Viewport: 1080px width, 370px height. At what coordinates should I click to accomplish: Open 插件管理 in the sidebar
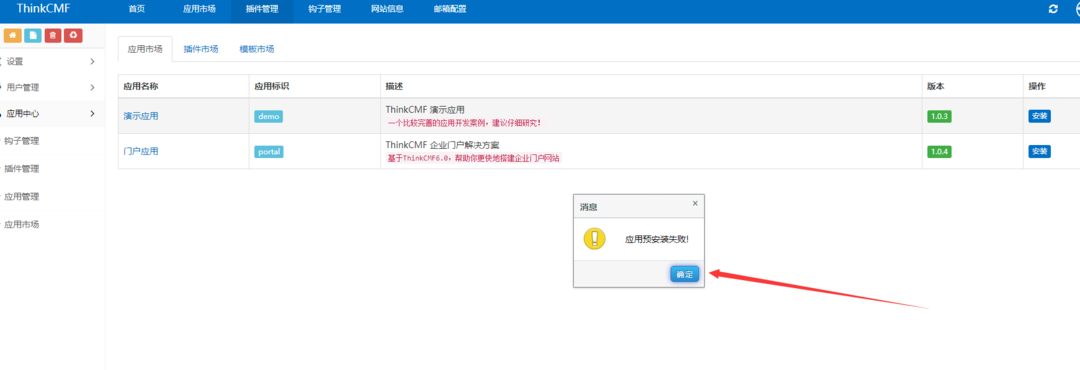point(21,169)
